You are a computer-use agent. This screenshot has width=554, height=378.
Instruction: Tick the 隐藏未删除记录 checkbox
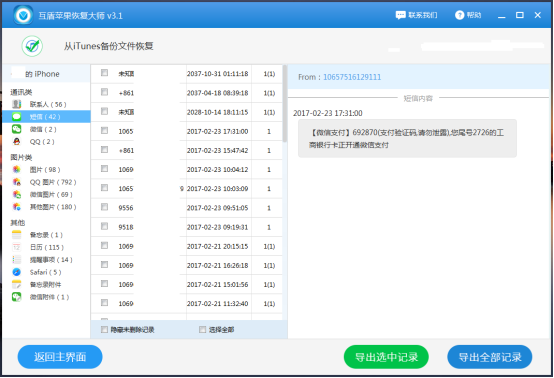pos(104,330)
